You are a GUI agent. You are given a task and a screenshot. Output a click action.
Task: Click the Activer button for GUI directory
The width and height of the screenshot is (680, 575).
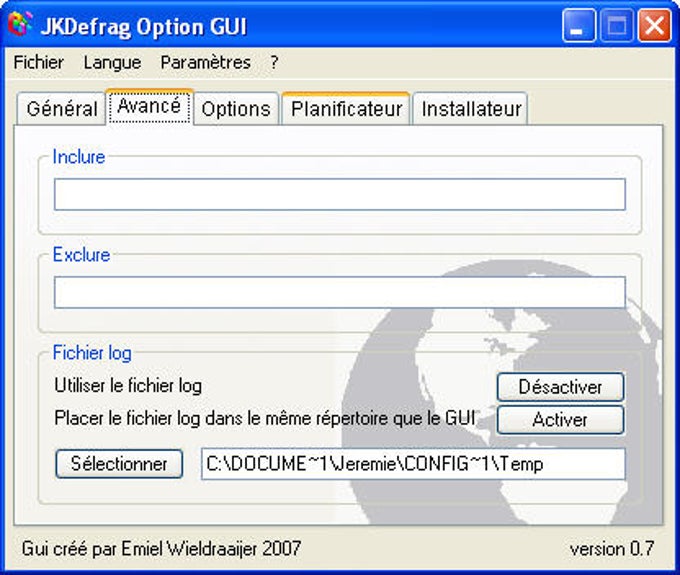(560, 419)
